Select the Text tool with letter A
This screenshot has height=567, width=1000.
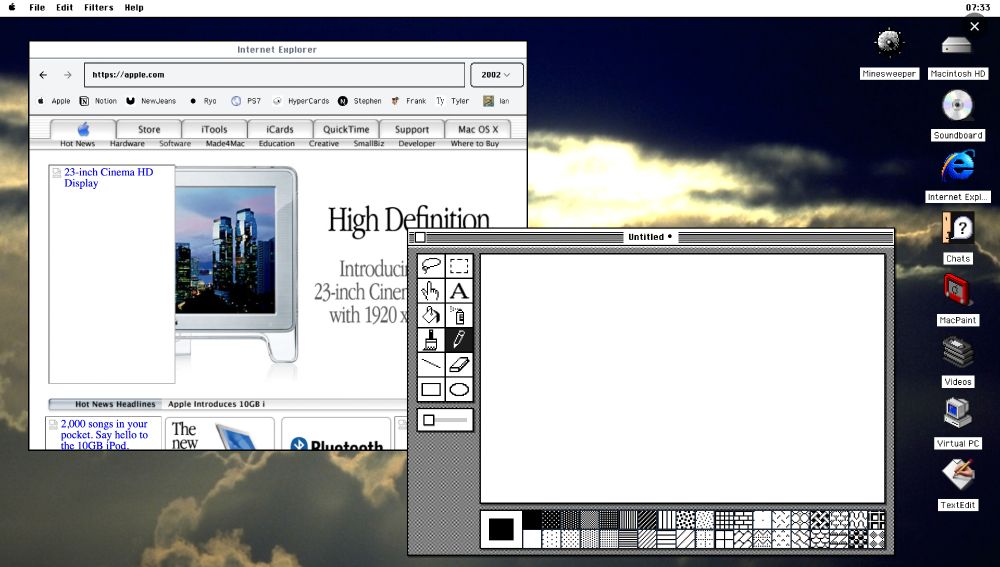[459, 291]
